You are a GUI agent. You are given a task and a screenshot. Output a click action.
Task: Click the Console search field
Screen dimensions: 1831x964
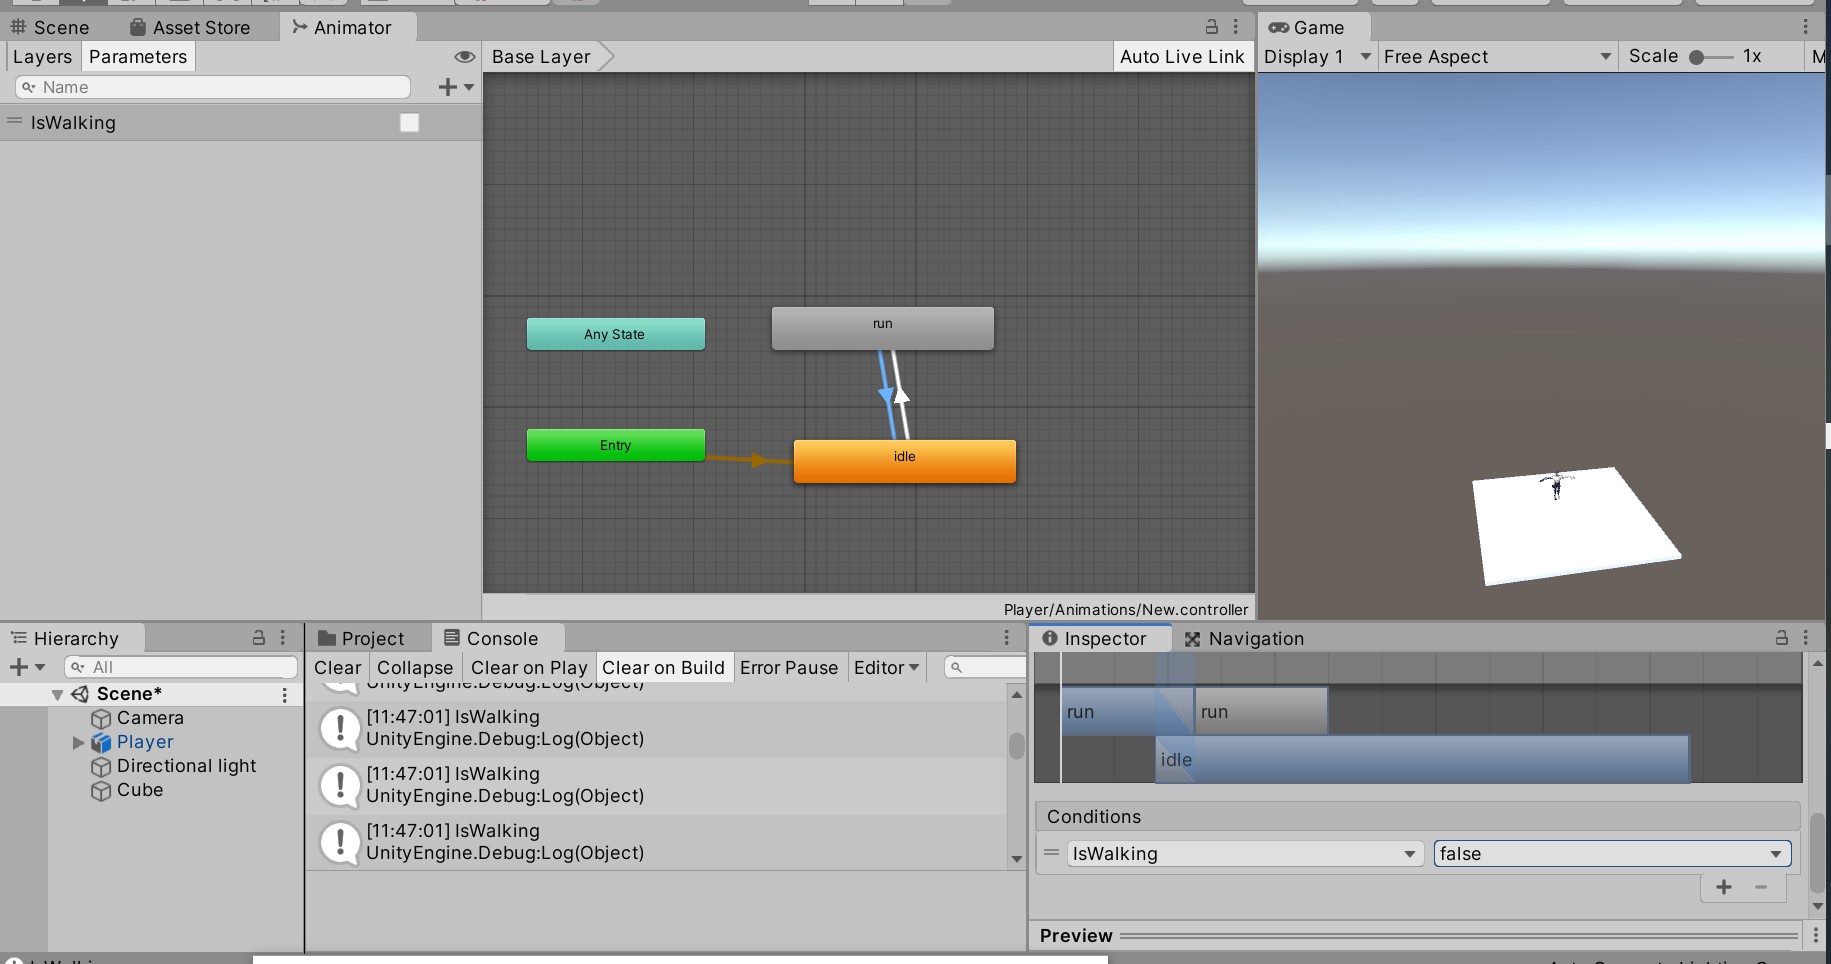(984, 667)
